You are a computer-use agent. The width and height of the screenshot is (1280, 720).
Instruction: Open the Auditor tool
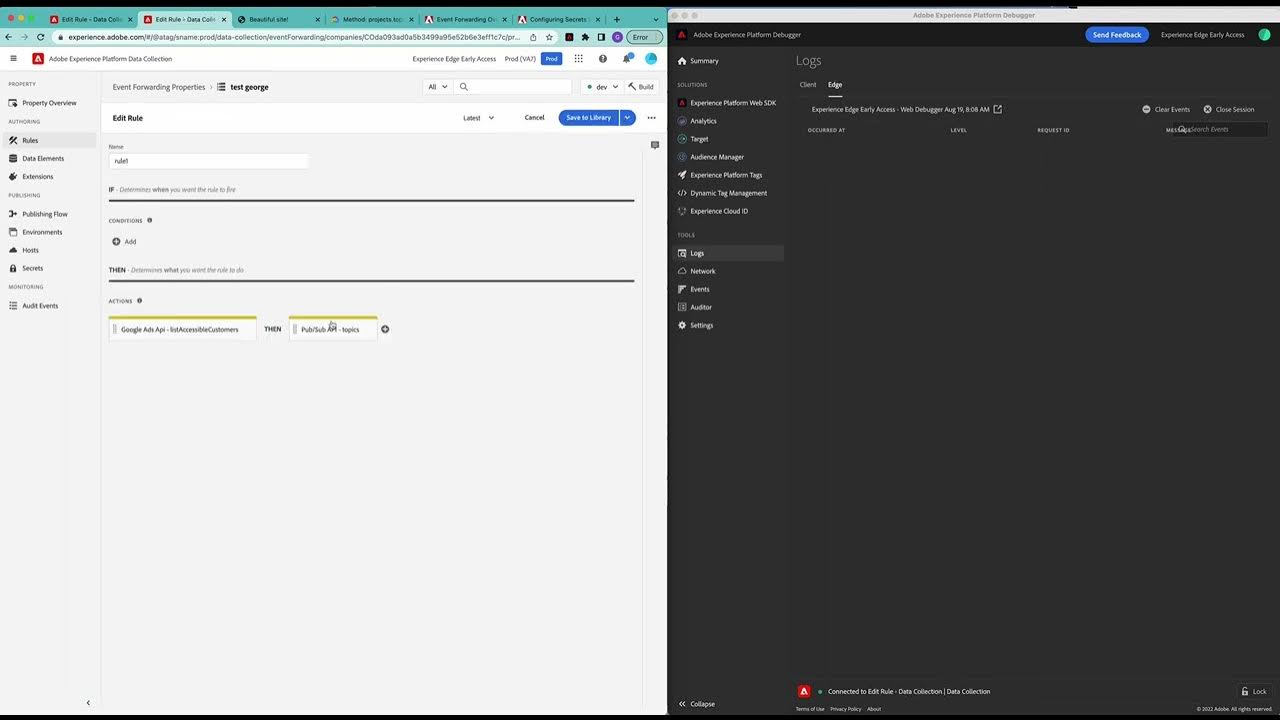pyautogui.click(x=700, y=307)
